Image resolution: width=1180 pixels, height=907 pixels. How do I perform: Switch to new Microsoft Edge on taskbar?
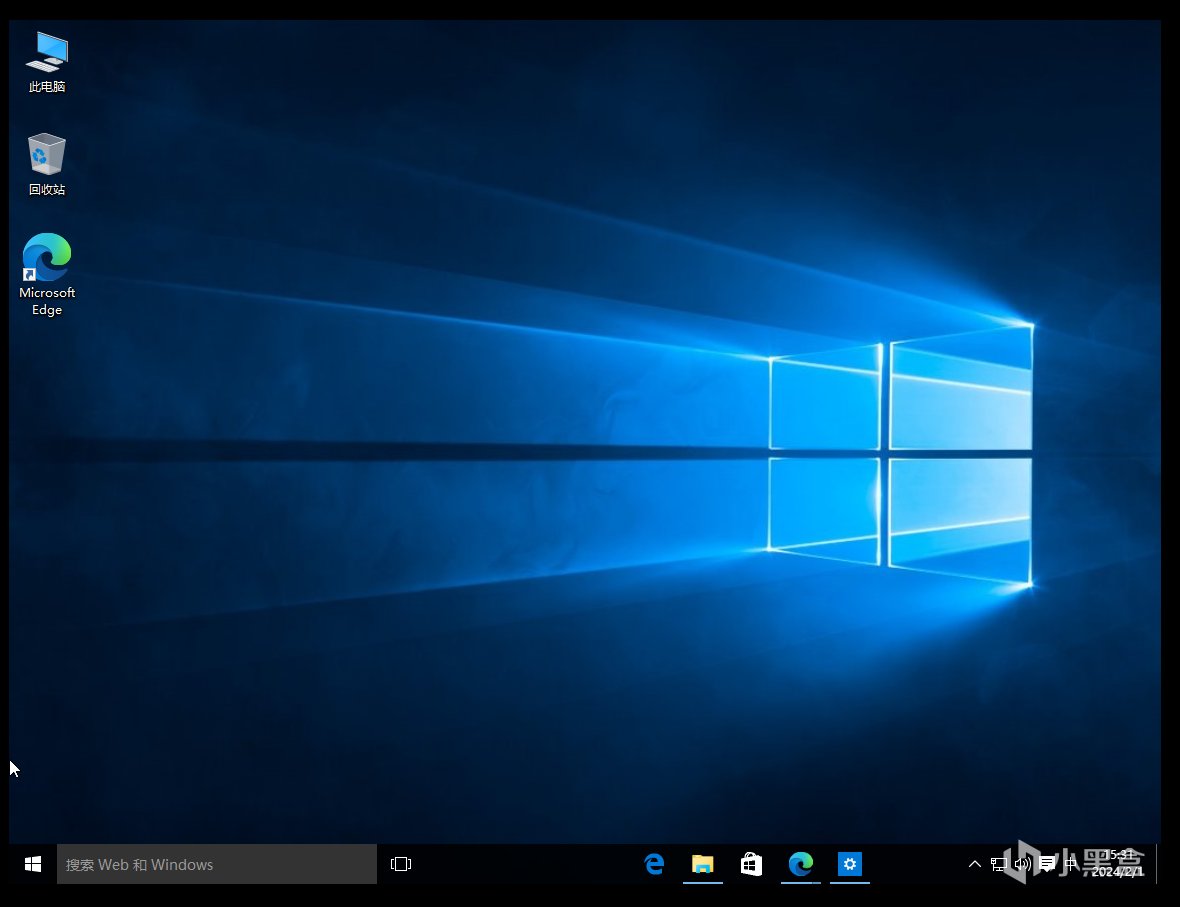801,864
